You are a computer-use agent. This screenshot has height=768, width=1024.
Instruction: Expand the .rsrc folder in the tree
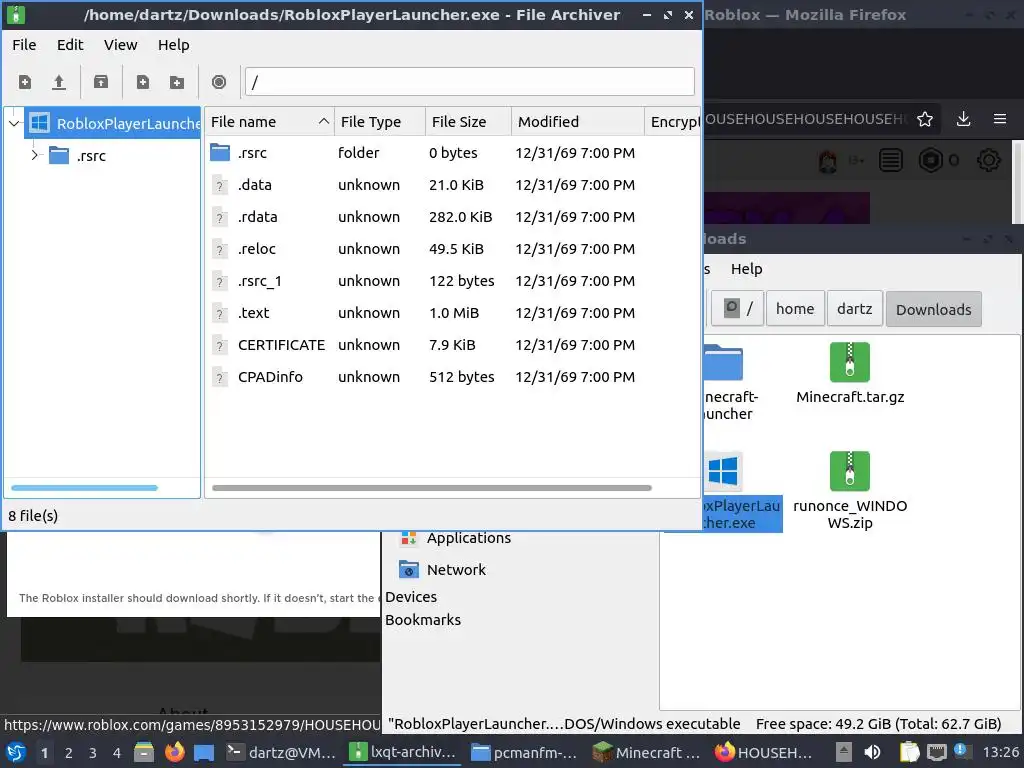35,155
